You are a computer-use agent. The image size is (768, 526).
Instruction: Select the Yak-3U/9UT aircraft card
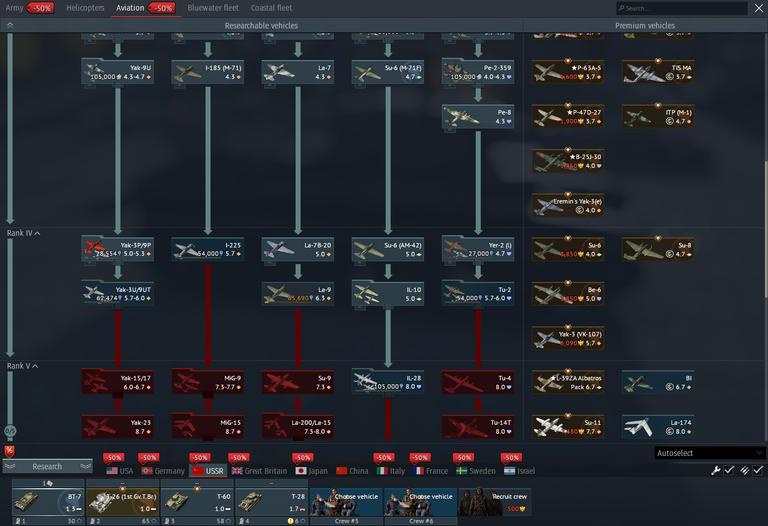point(118,293)
